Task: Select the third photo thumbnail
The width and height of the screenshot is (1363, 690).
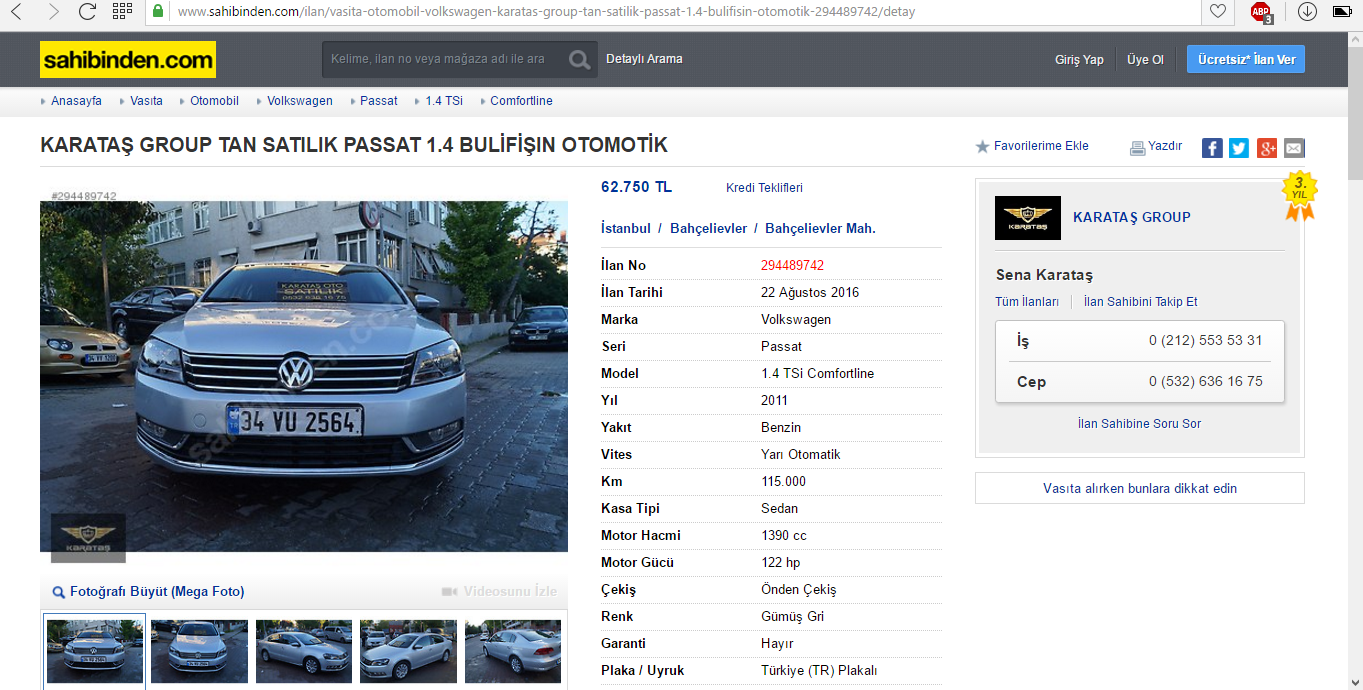Action: pos(304,651)
